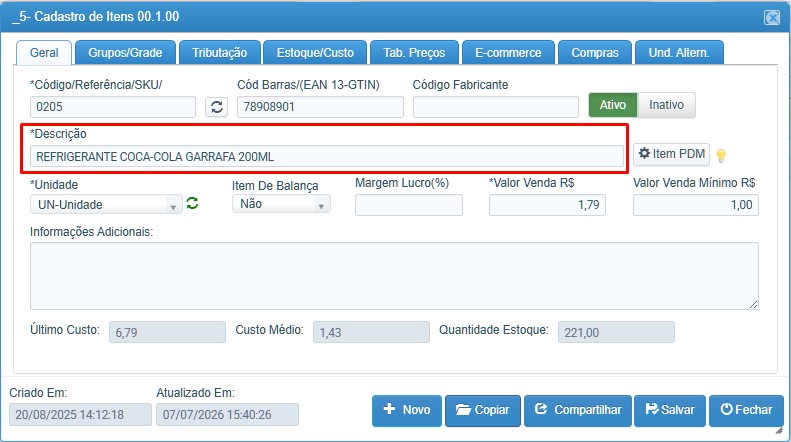The width and height of the screenshot is (791, 442).
Task: Open the Estoque/Custo tab
Action: point(315,53)
